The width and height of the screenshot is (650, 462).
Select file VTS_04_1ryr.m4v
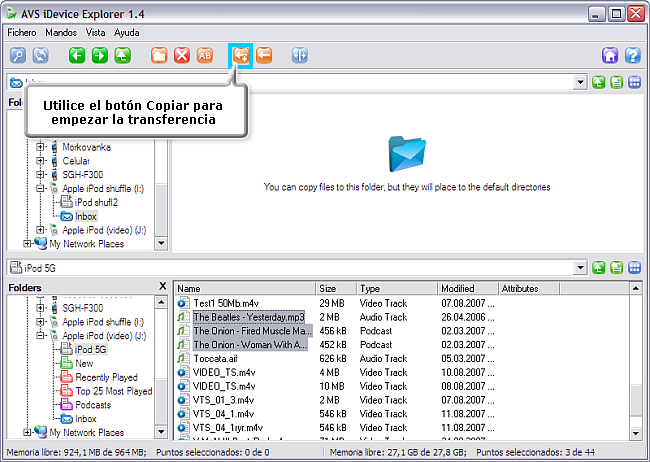228,428
